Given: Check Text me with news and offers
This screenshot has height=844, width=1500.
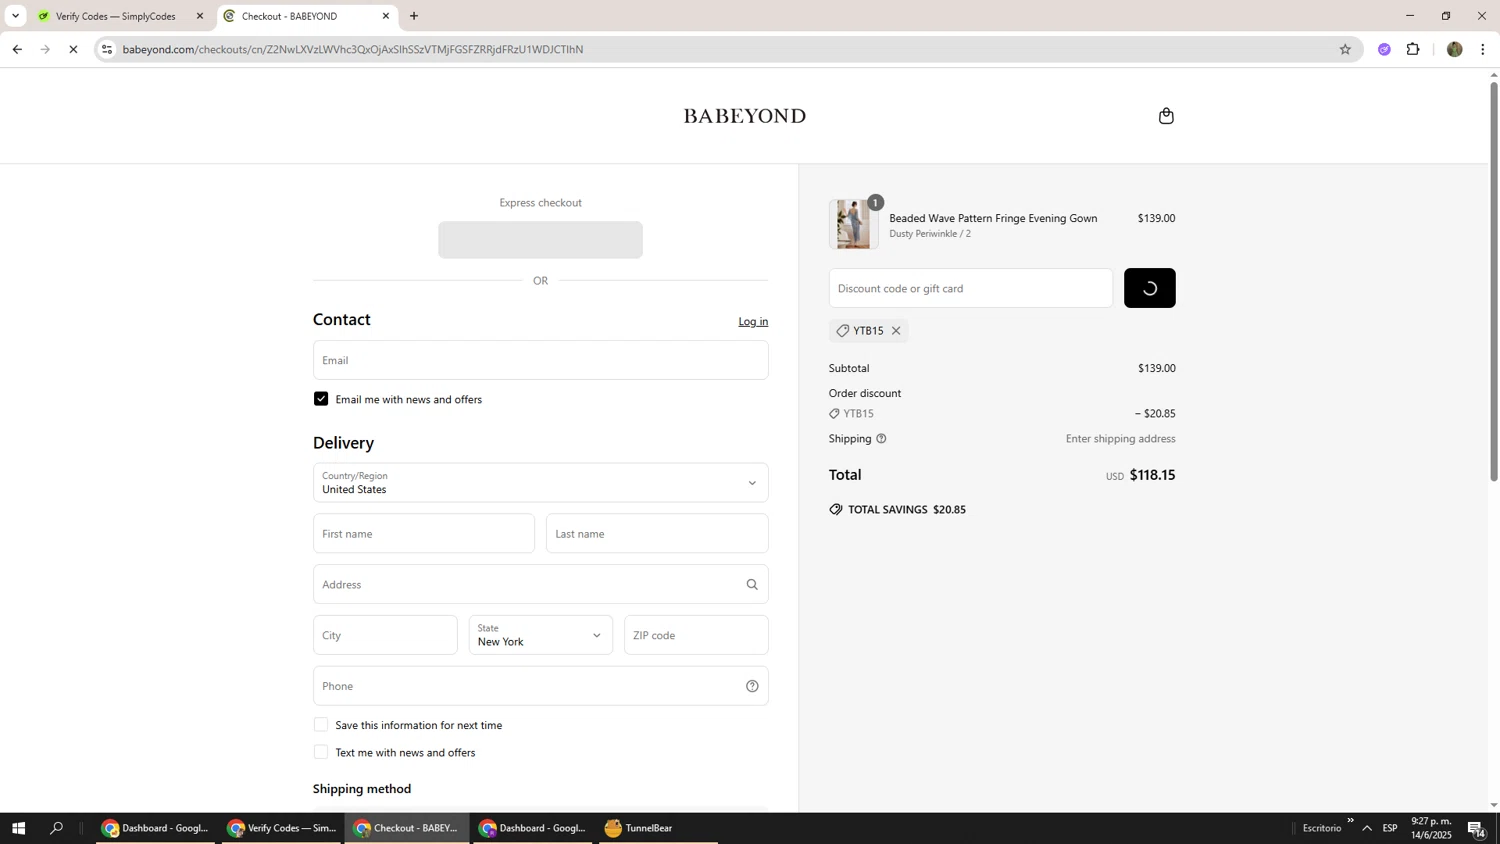Looking at the screenshot, I should 321,752.
